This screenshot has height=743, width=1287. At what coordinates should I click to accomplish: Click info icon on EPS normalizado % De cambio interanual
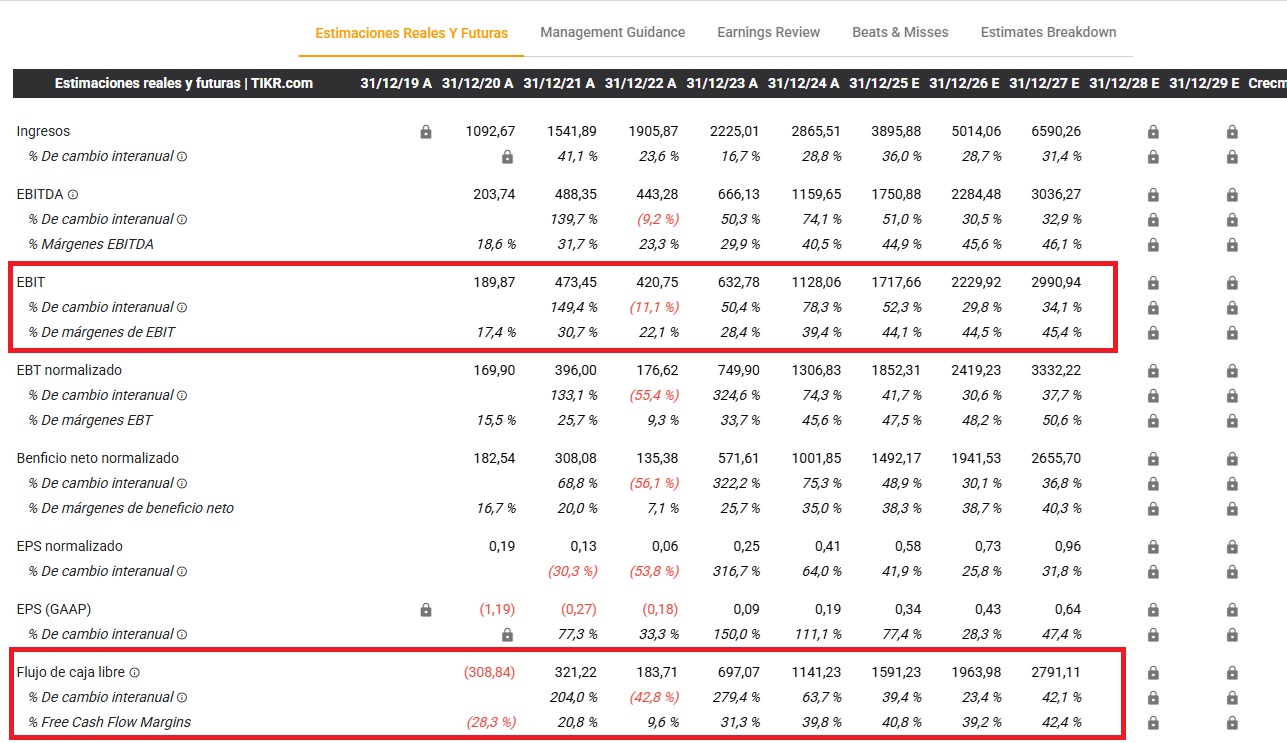[x=182, y=572]
